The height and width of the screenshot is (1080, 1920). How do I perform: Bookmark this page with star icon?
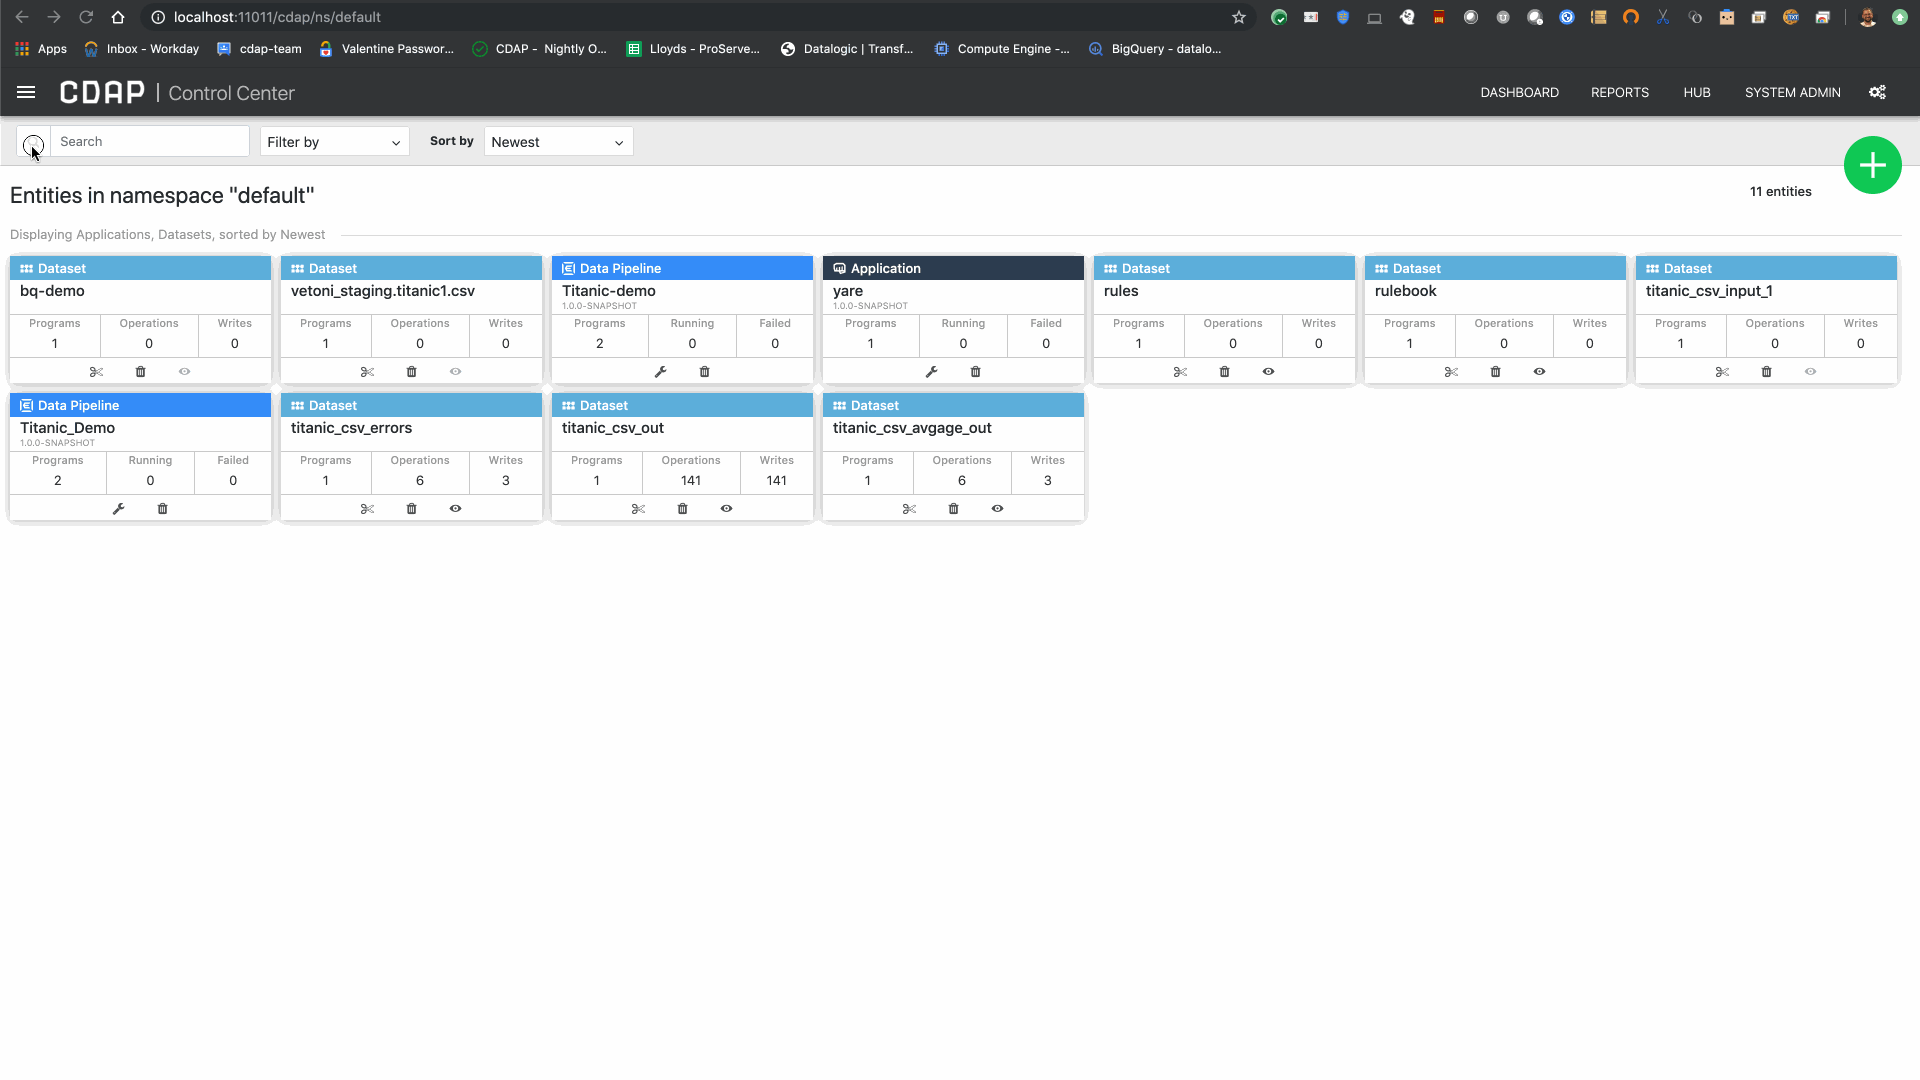point(1238,17)
